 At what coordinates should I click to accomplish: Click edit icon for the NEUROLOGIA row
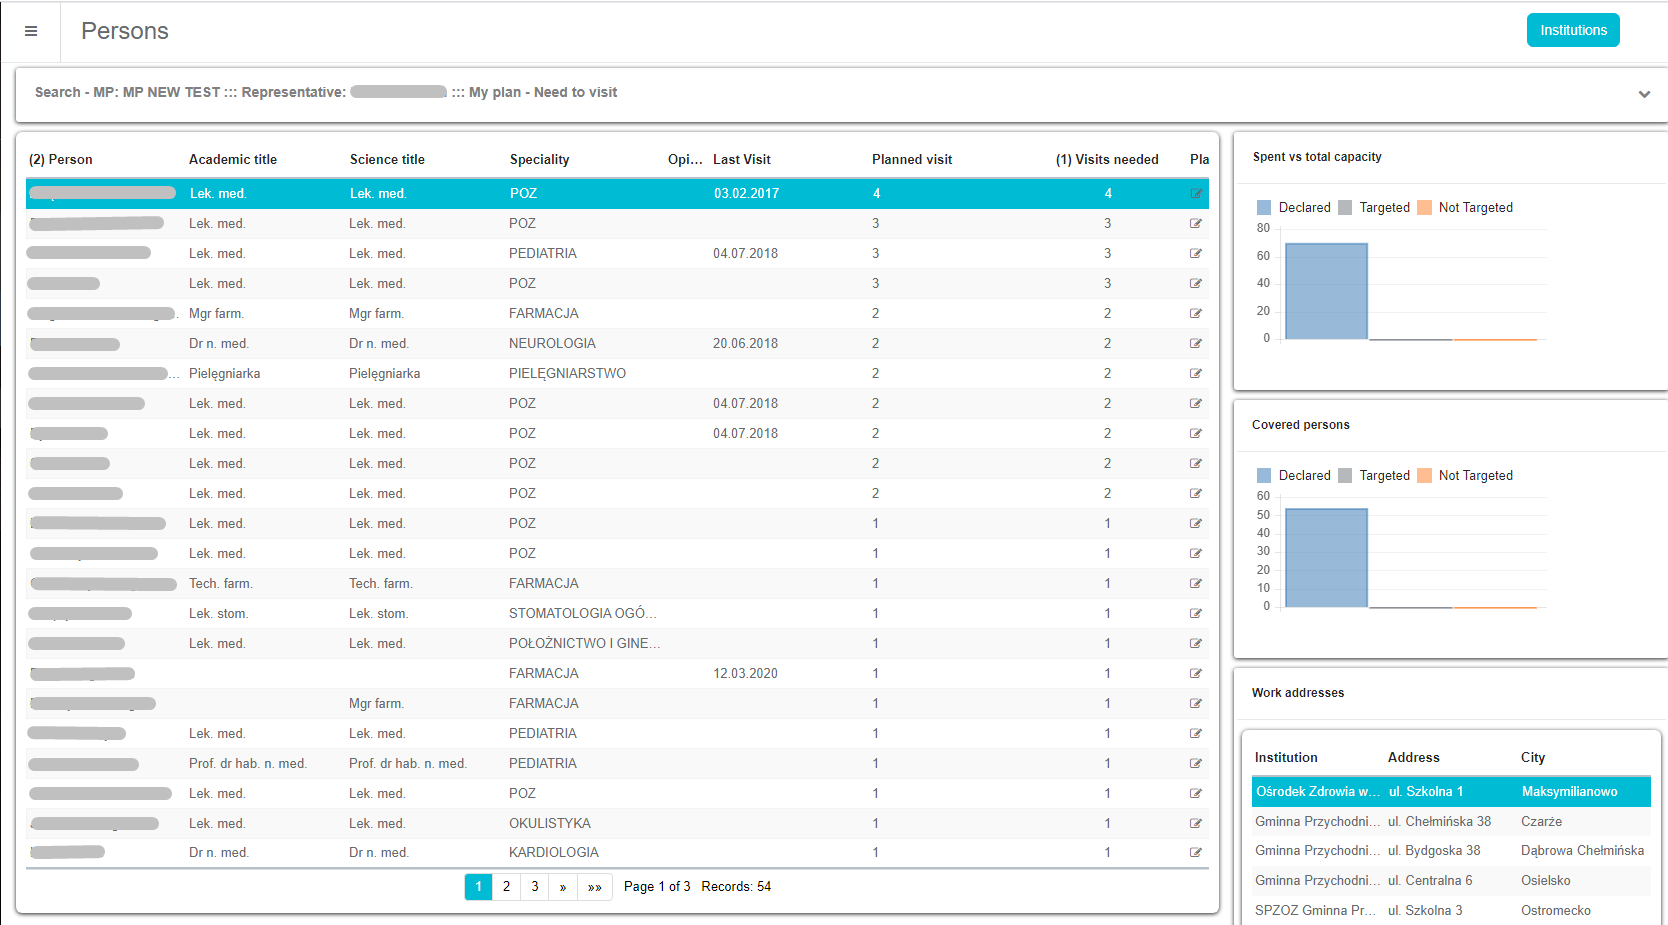coord(1195,344)
